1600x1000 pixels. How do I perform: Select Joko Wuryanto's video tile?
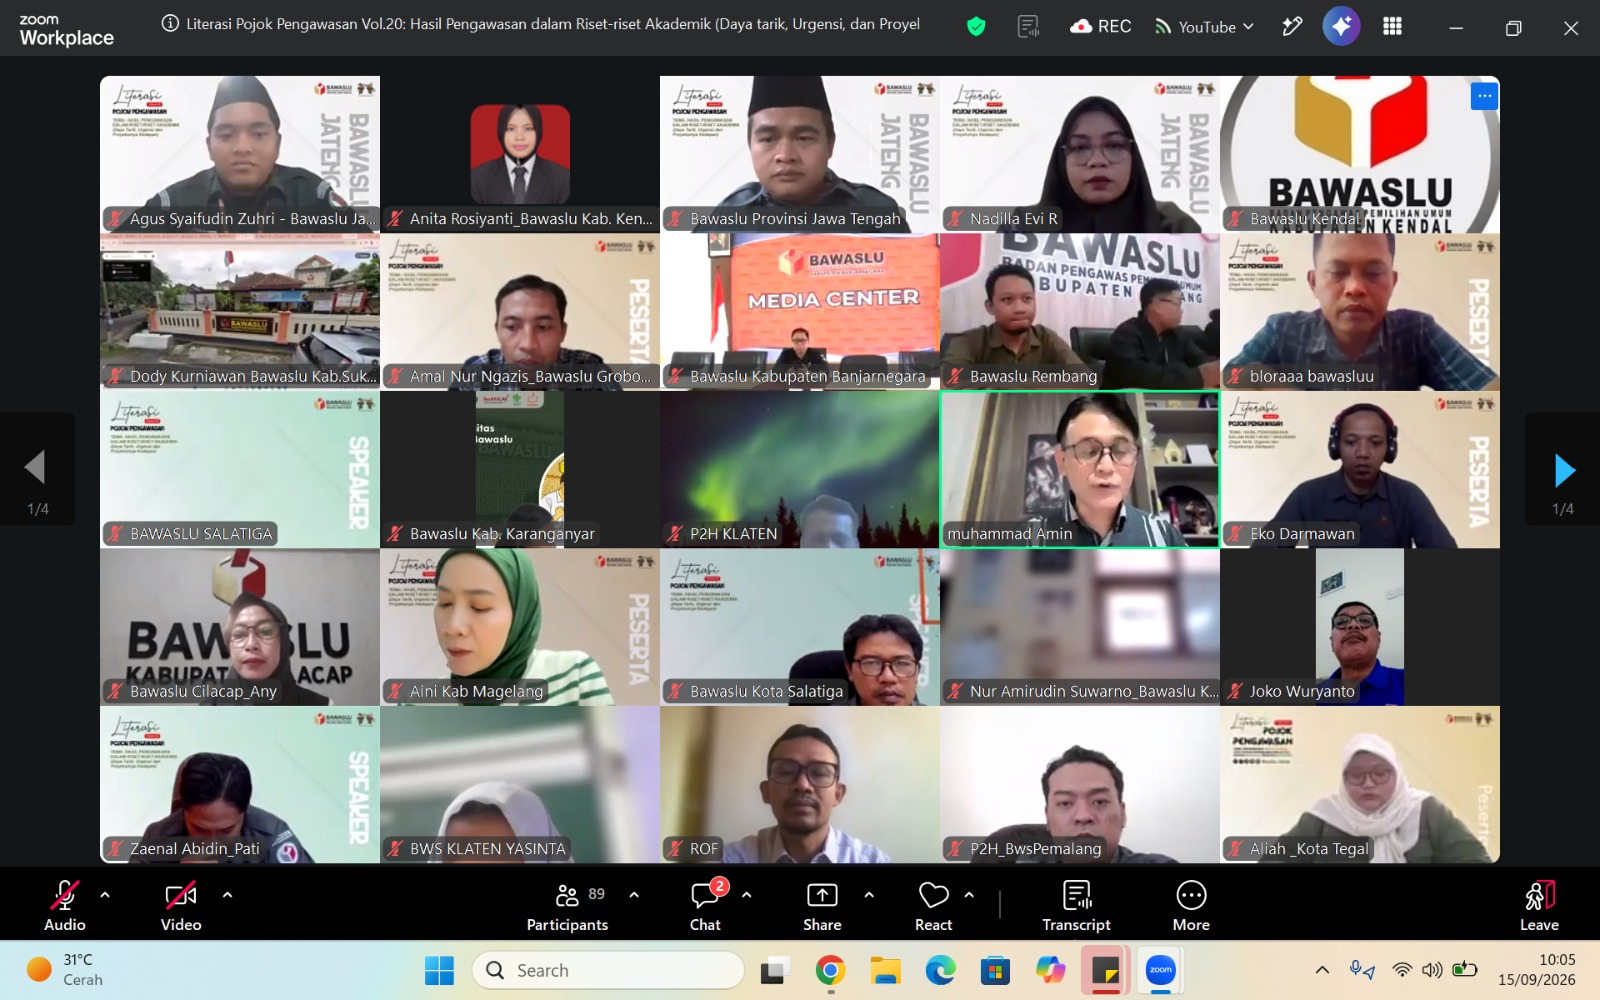click(1360, 627)
